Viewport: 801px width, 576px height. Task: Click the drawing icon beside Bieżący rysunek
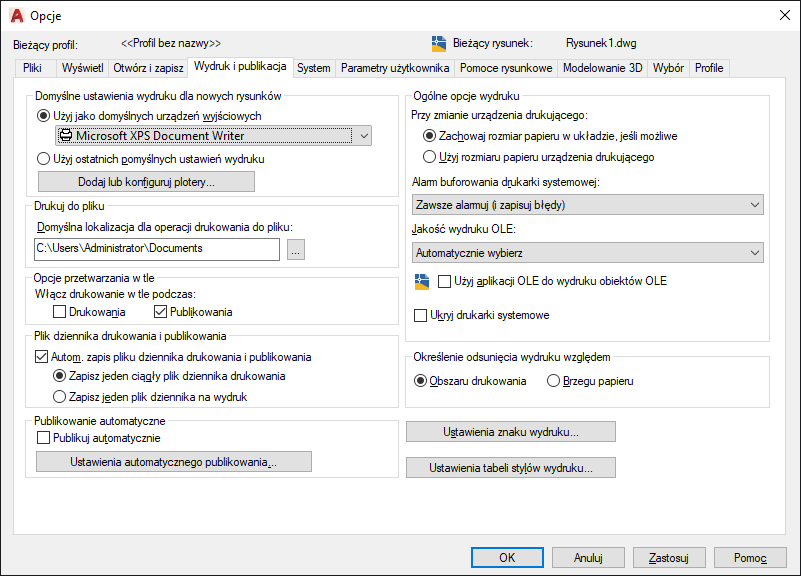point(439,44)
